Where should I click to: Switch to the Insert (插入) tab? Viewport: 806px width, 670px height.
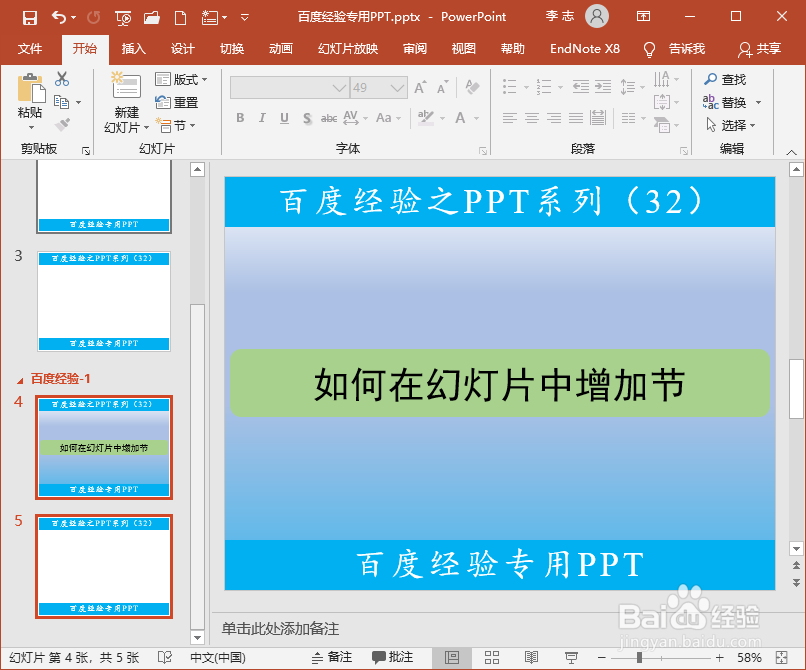134,49
